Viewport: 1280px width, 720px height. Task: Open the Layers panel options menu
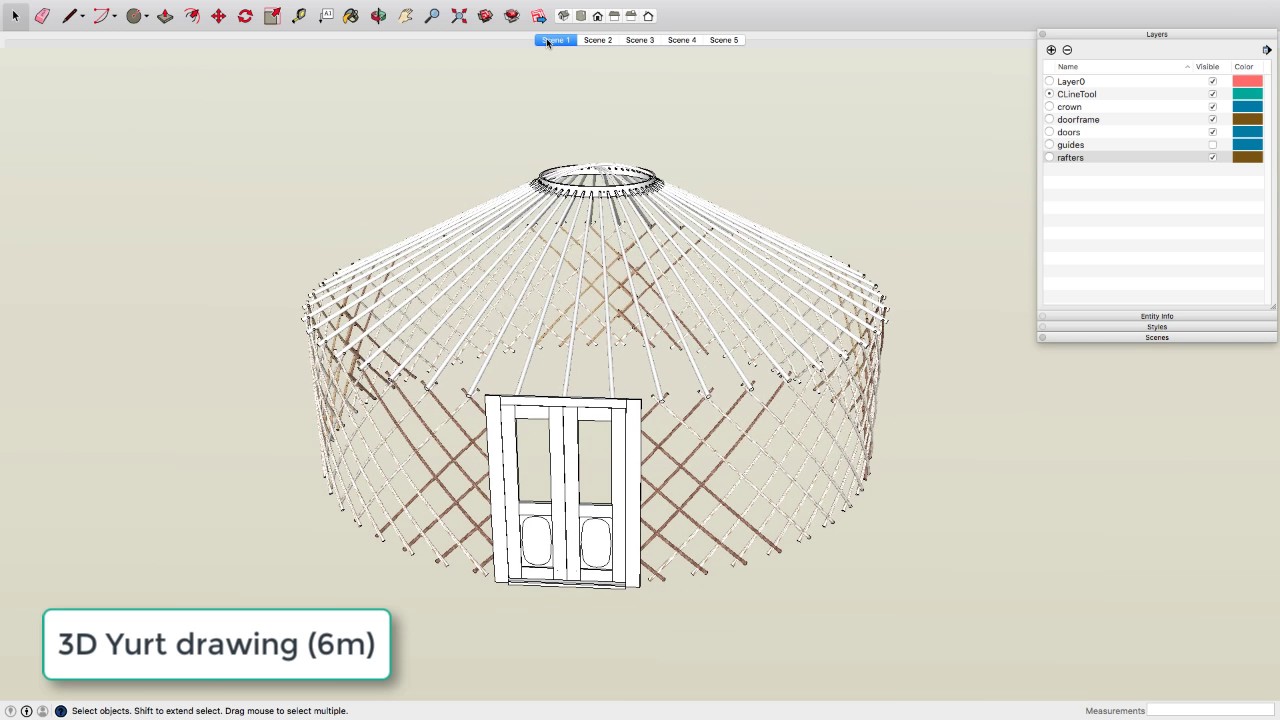(1267, 50)
